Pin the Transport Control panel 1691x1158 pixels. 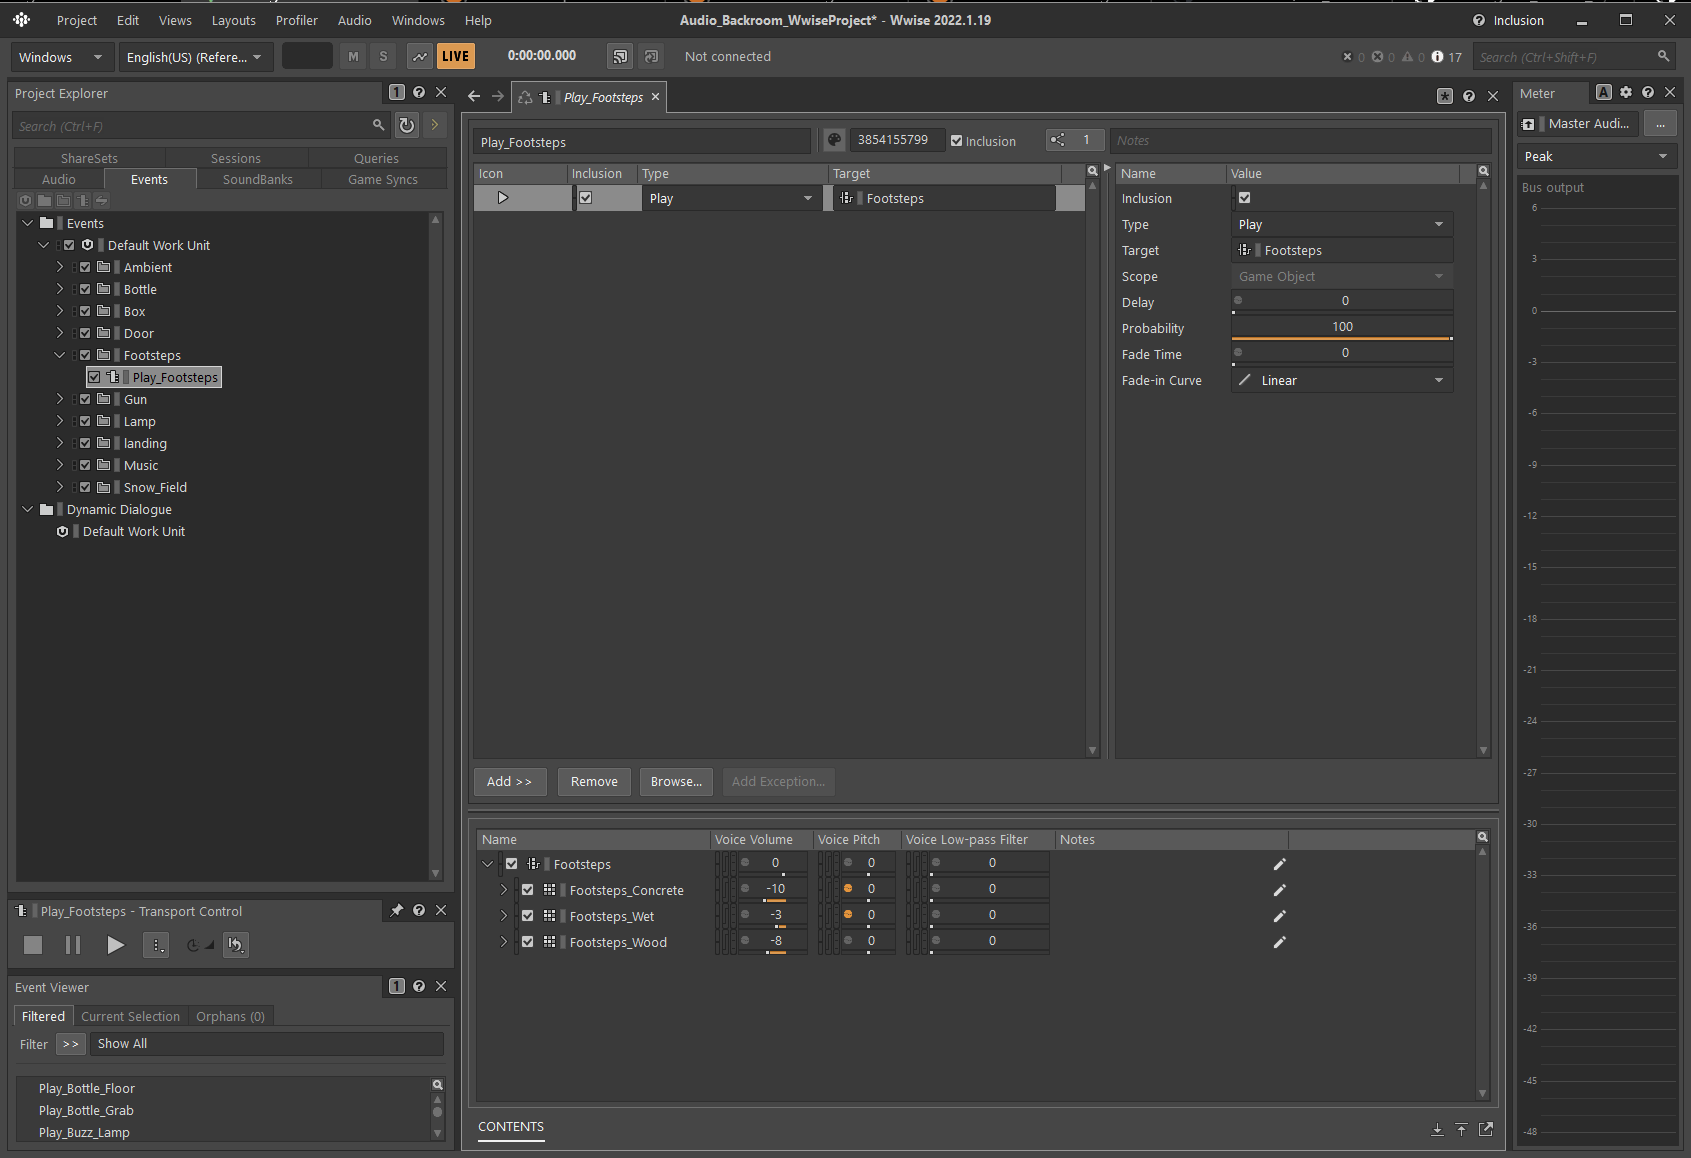pyautogui.click(x=397, y=911)
